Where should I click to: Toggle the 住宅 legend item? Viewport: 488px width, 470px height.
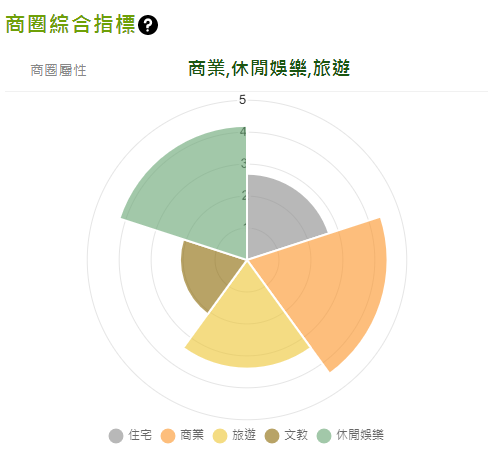coord(130,435)
